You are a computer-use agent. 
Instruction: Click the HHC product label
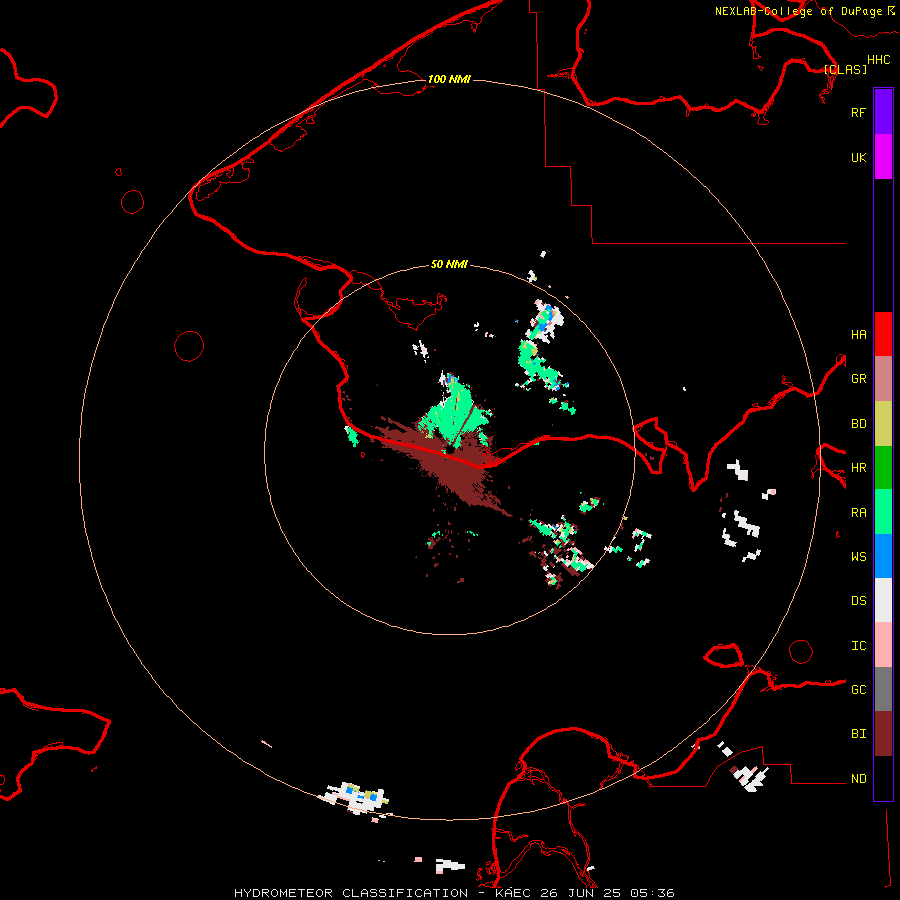[x=878, y=60]
